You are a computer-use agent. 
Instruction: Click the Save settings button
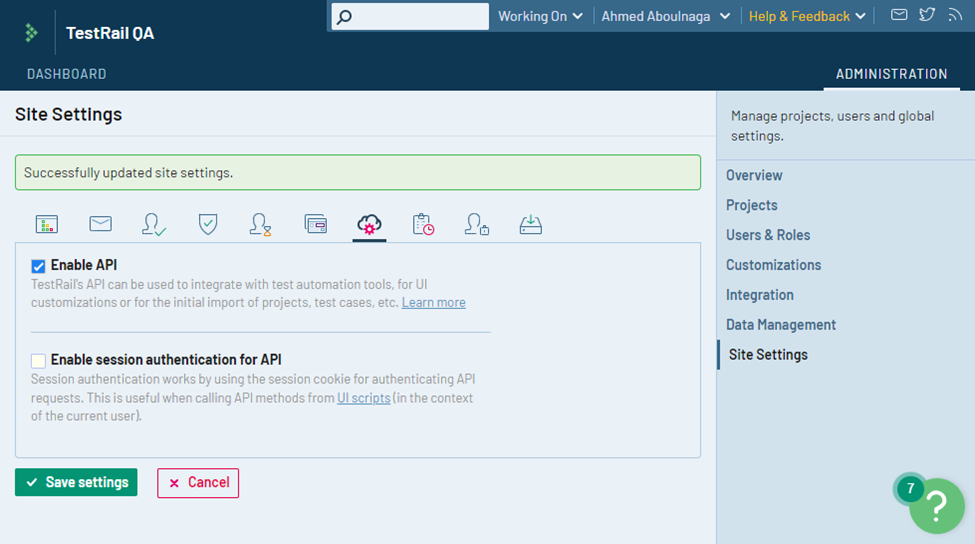click(x=76, y=482)
